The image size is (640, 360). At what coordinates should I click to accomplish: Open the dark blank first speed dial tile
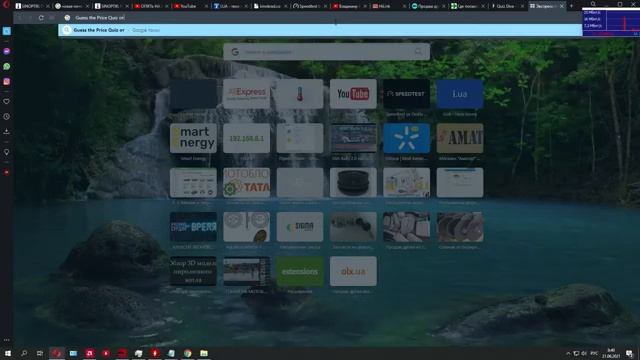click(193, 94)
